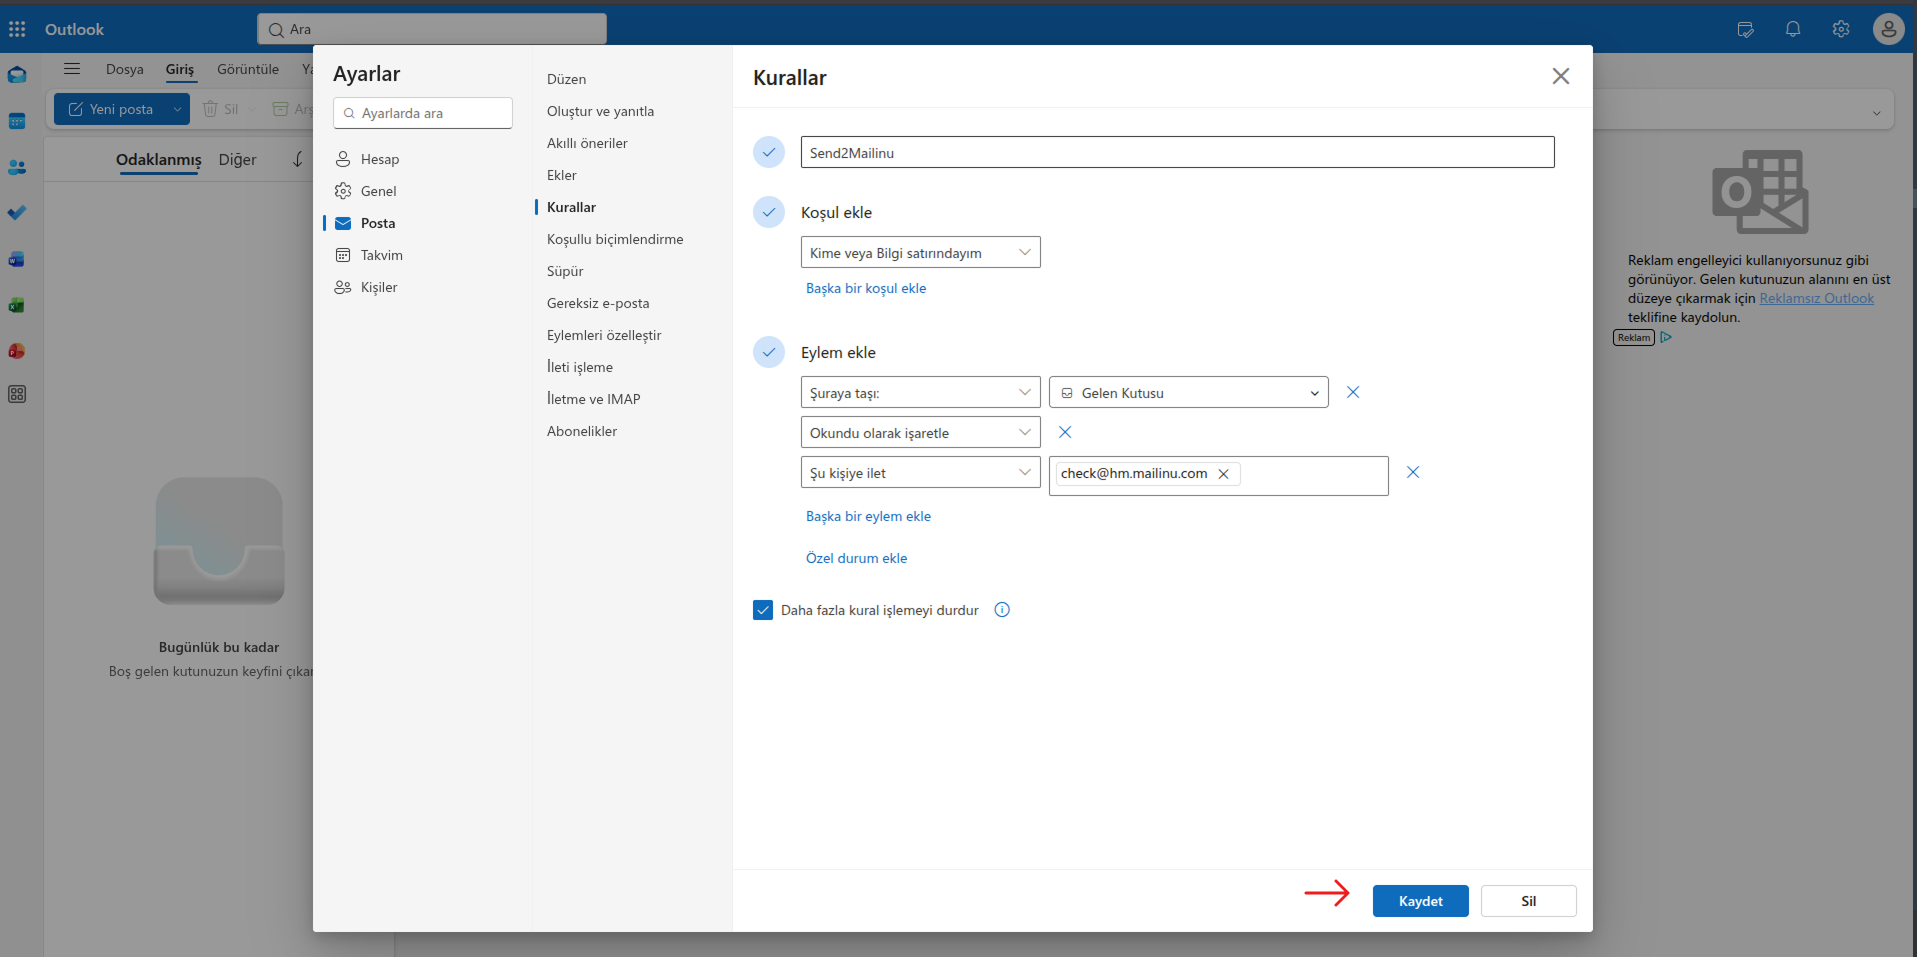
Task: Open the app launcher grid icon
Action: (17, 29)
